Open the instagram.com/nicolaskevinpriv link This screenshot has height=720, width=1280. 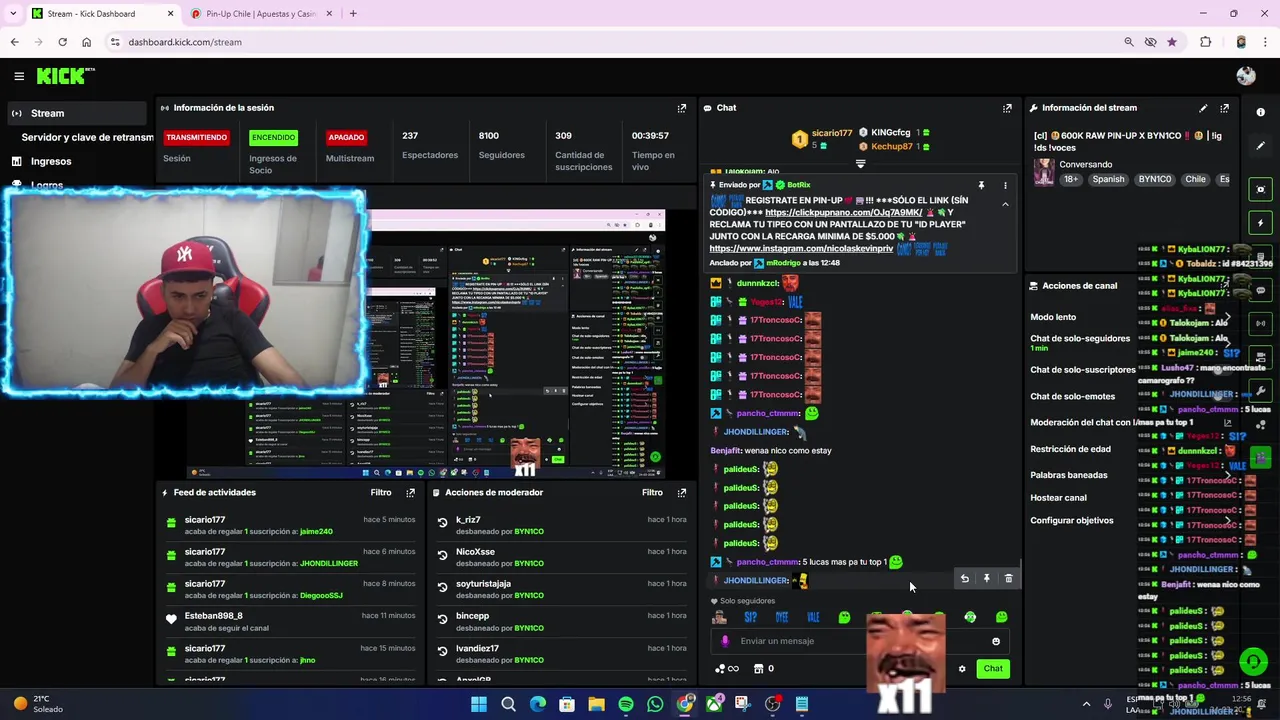point(801,249)
